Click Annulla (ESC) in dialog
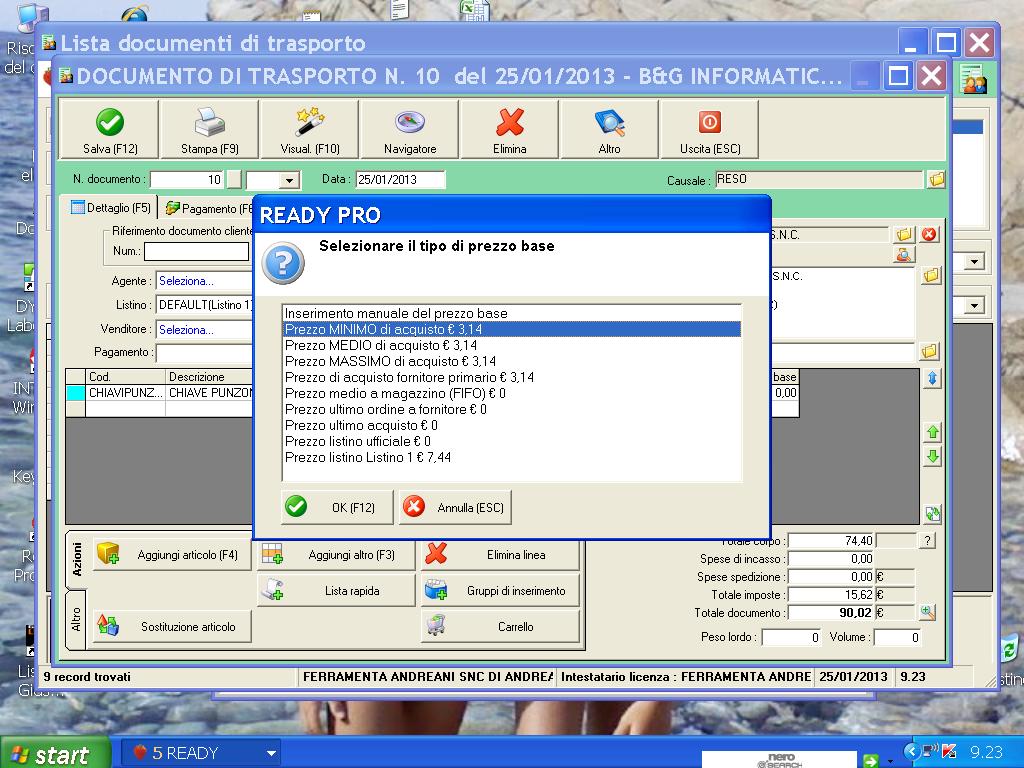 [x=455, y=507]
